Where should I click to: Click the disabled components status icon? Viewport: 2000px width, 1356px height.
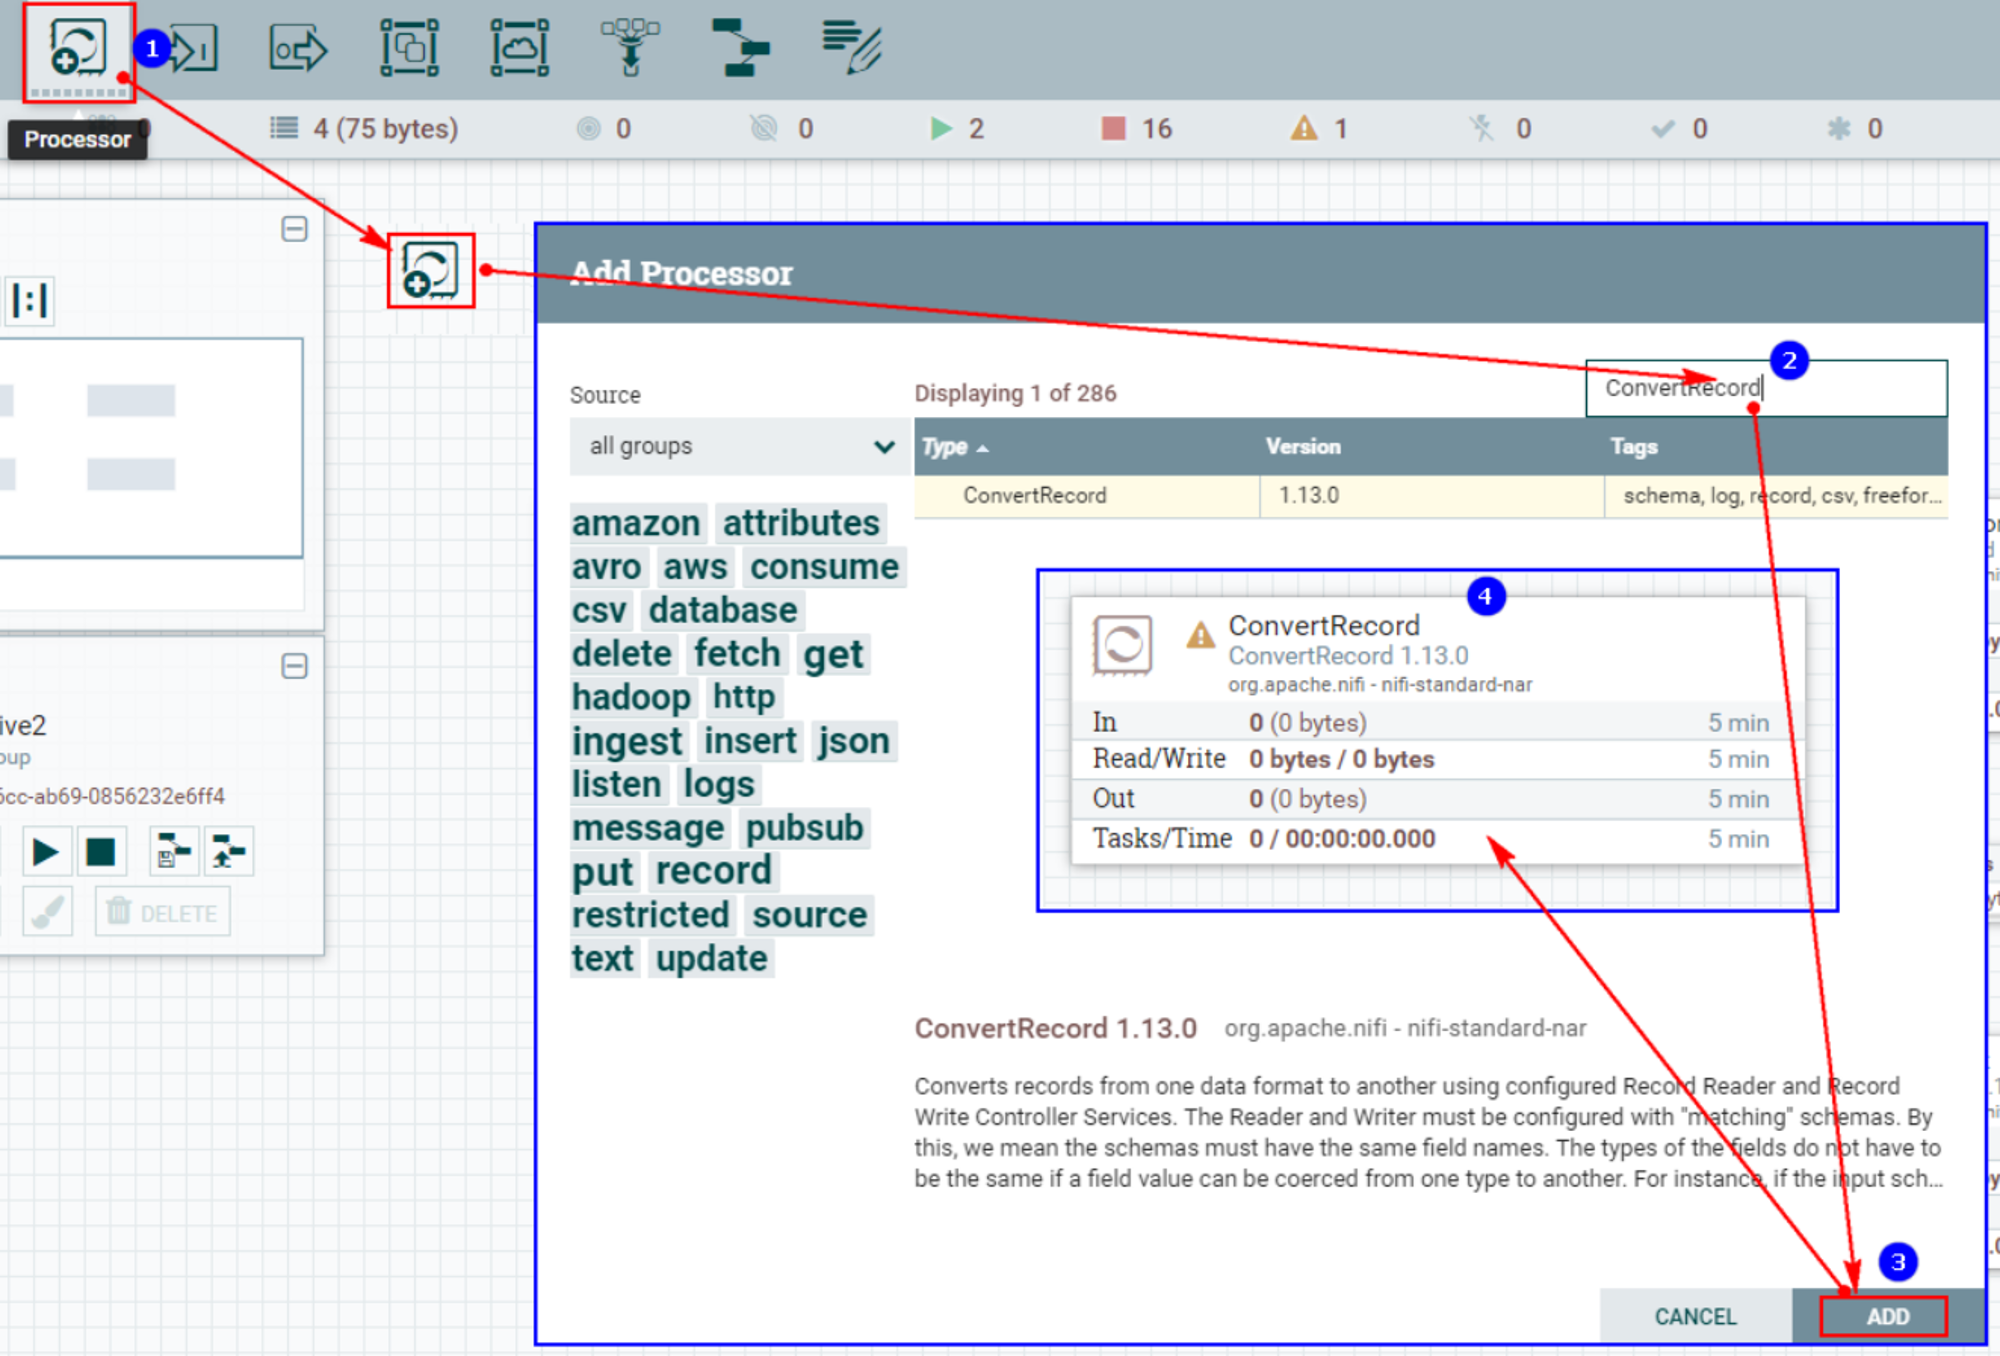(1481, 128)
